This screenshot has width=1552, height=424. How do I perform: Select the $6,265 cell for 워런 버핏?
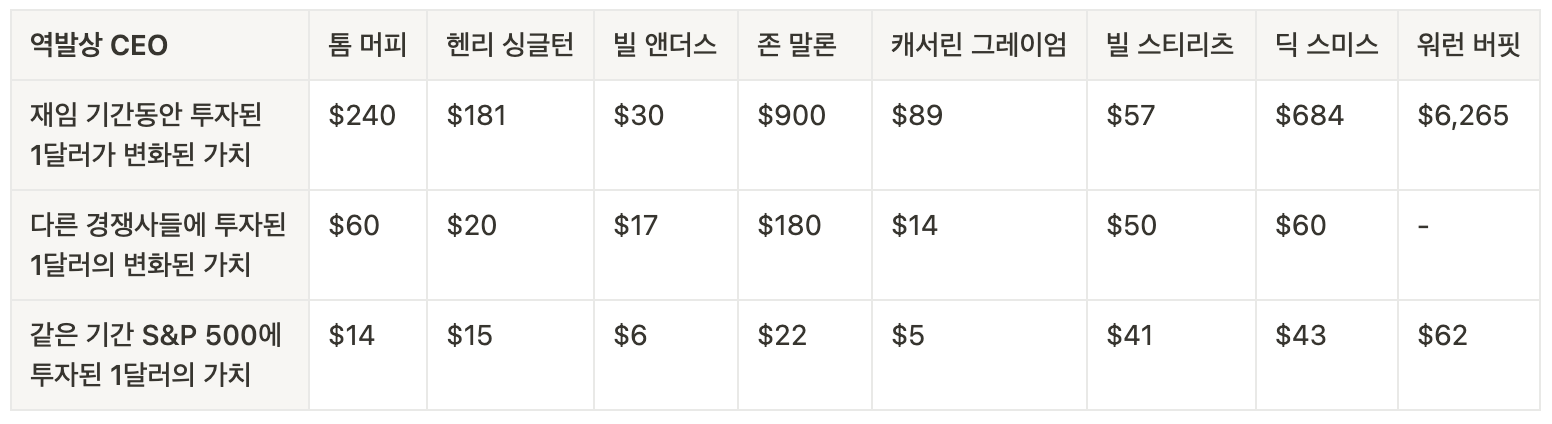[x=1469, y=136]
